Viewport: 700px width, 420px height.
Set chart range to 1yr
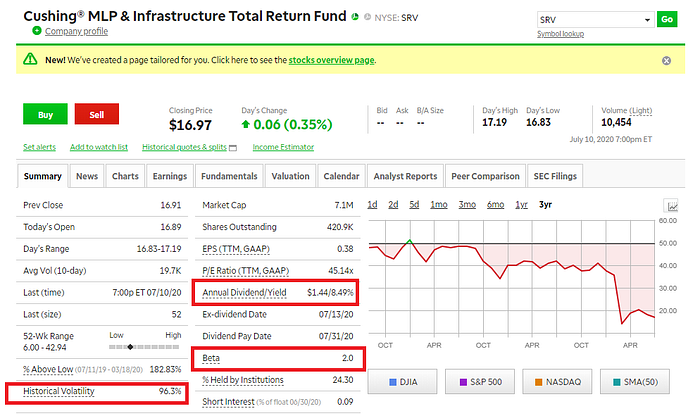[x=521, y=204]
